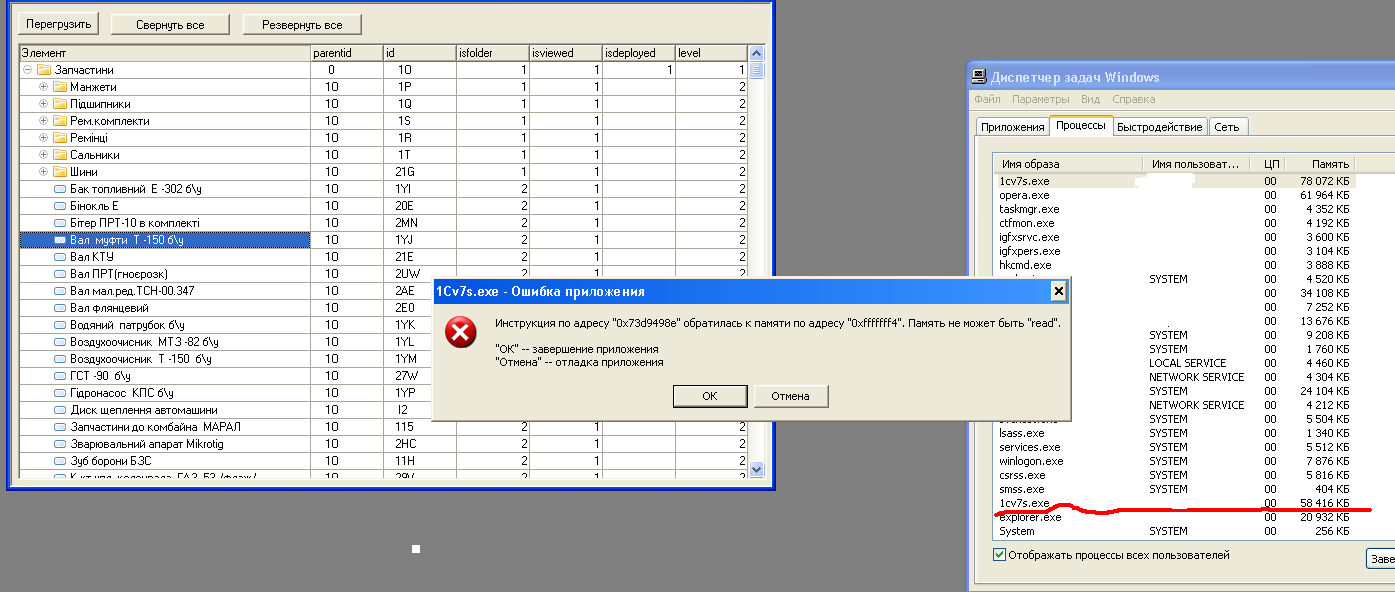Screen dimensions: 1395x592
Task: Click the red error icon in dialog
Action: pyautogui.click(x=460, y=333)
